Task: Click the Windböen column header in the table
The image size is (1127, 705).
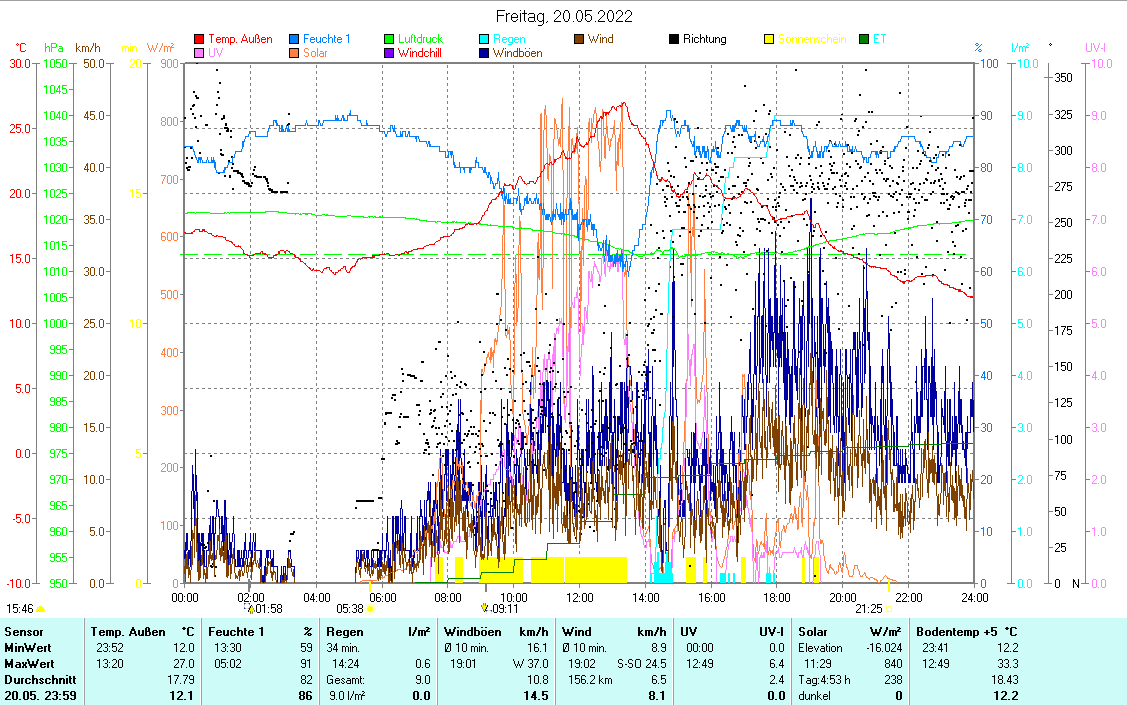Action: 468,632
